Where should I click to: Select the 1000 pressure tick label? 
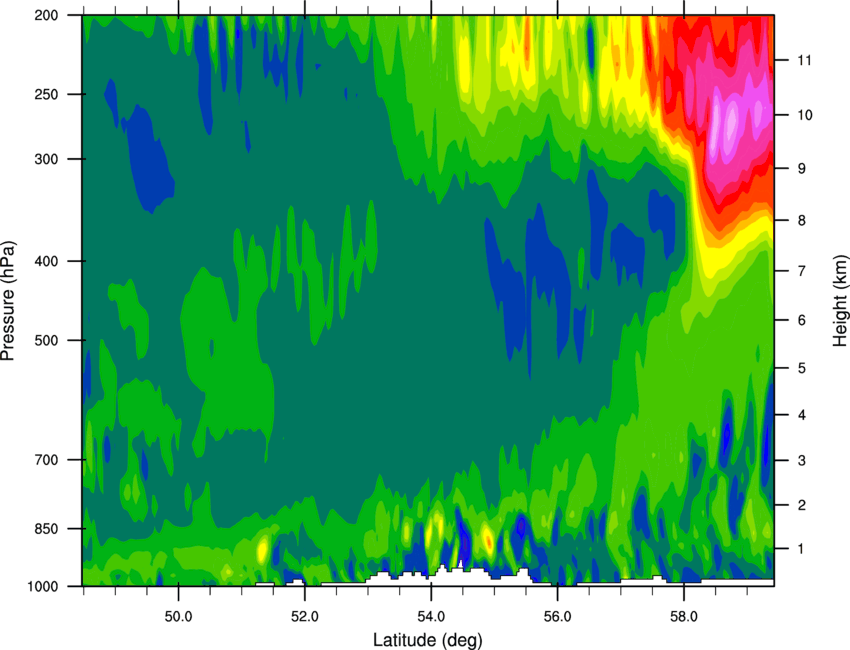coord(42,587)
